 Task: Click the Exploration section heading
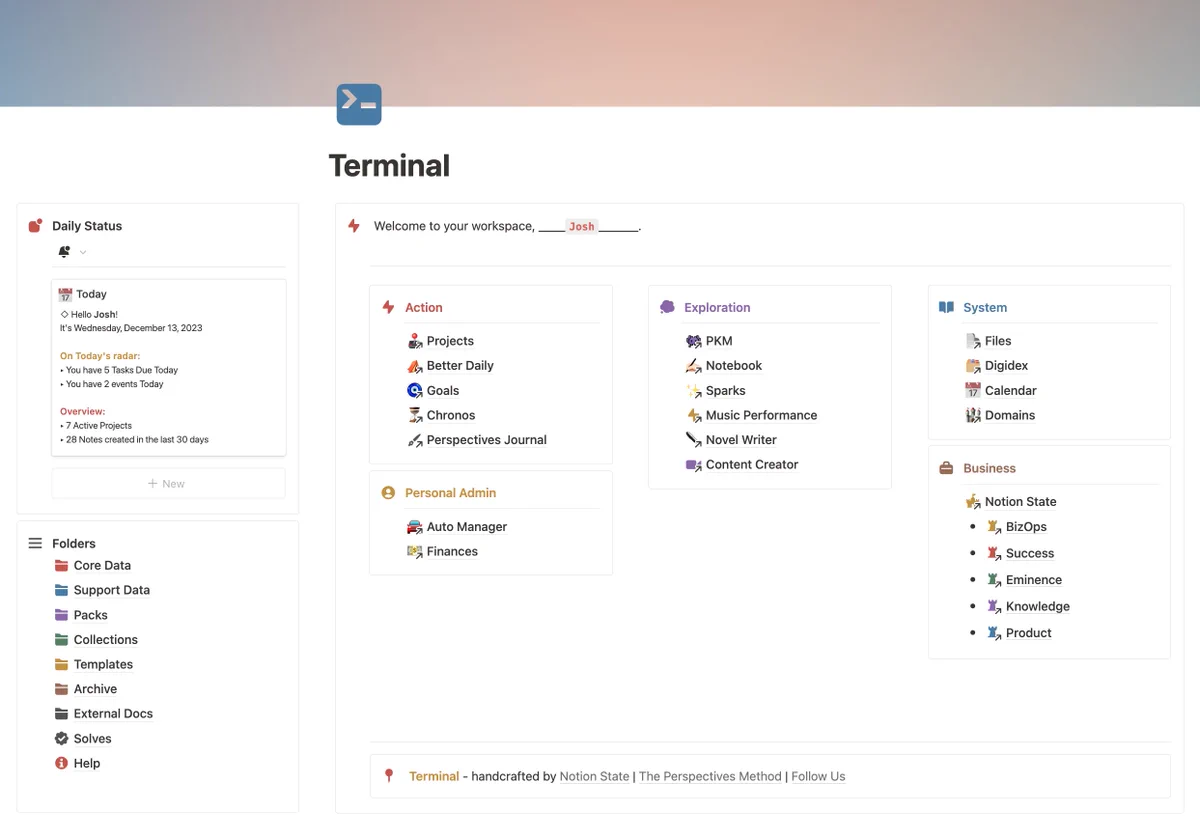[717, 308]
